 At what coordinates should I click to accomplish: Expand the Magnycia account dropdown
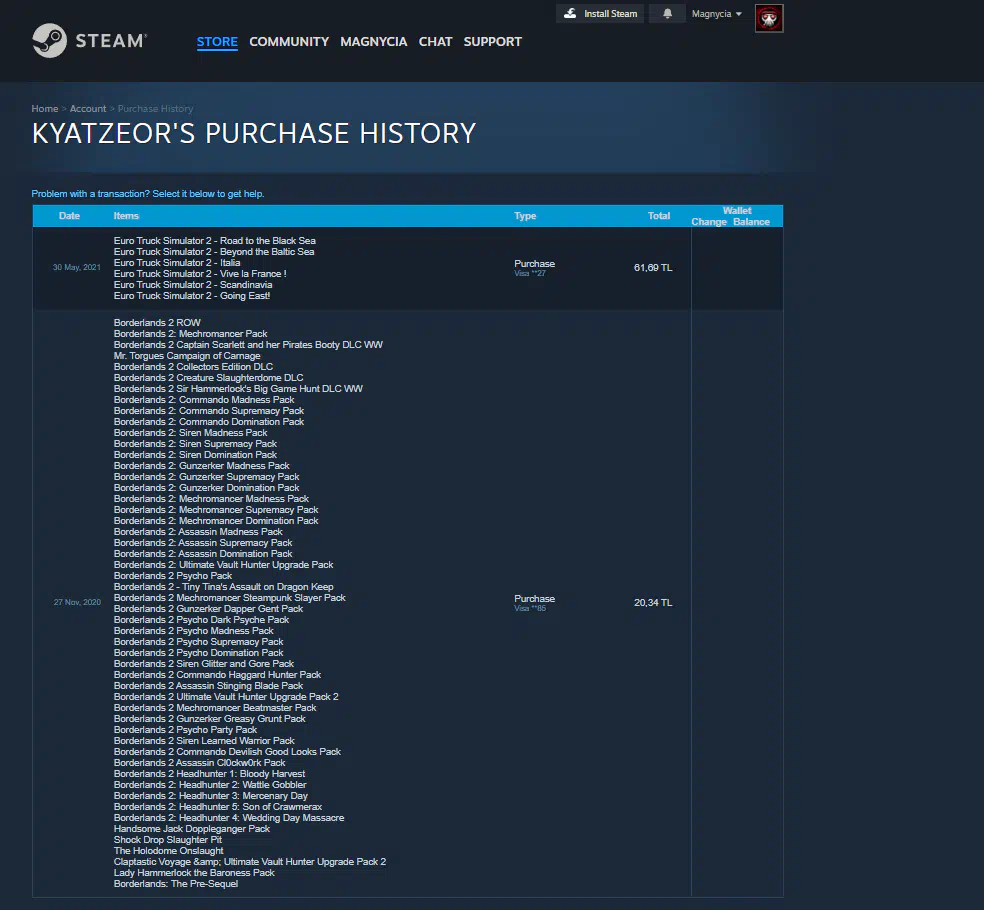(x=717, y=14)
